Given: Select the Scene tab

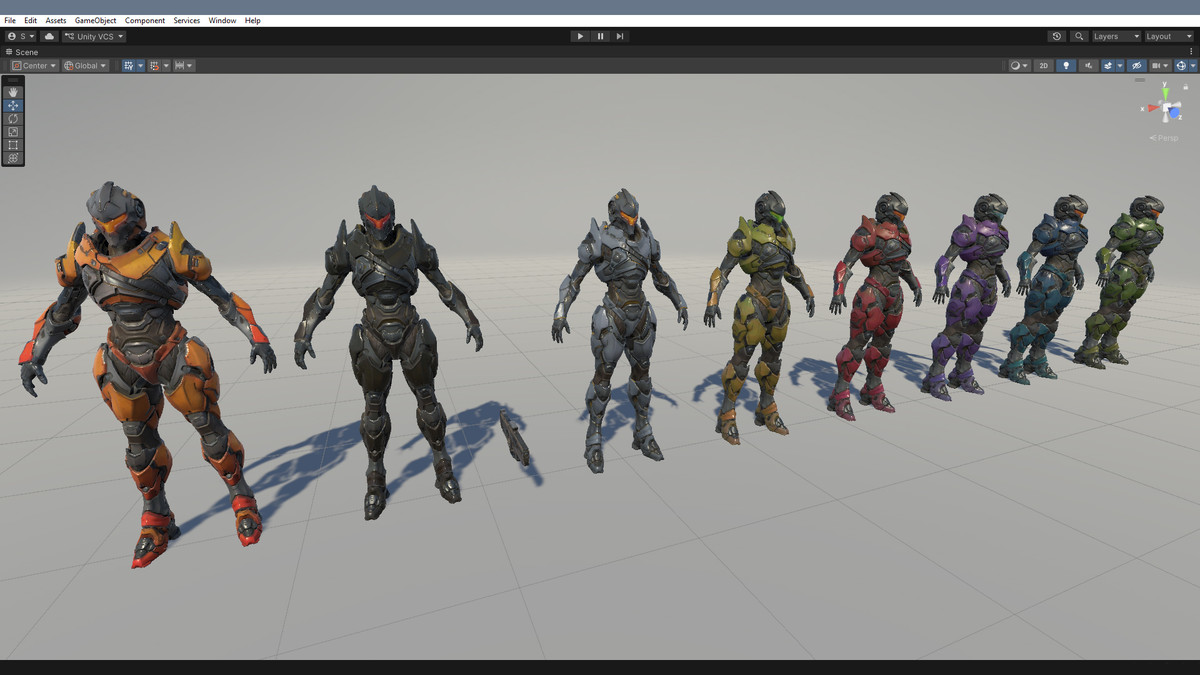Looking at the screenshot, I should pyautogui.click(x=22, y=52).
